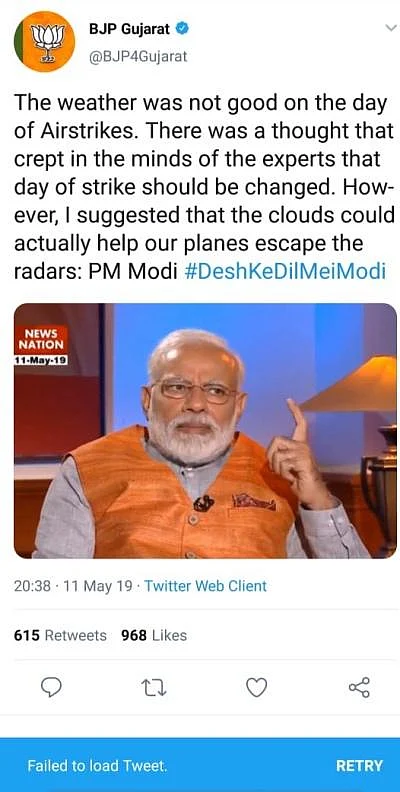Viewport: 400px width, 792px height.
Task: Open the embedded interview image
Action: [205, 431]
